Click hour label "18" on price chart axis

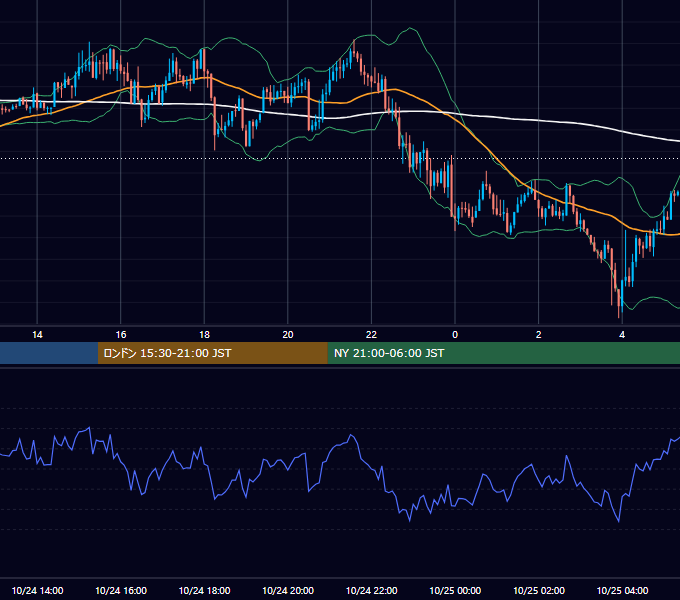tap(204, 335)
